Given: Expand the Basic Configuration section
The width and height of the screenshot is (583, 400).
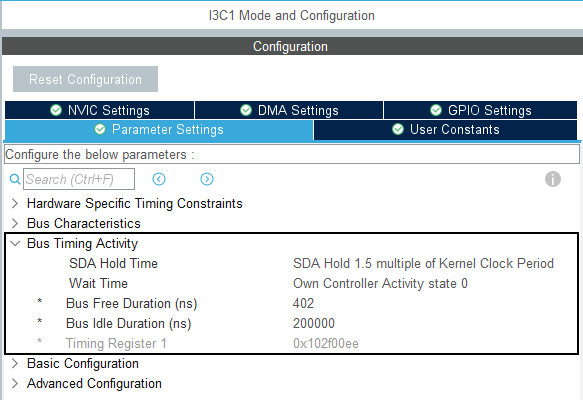Looking at the screenshot, I should (x=15, y=364).
